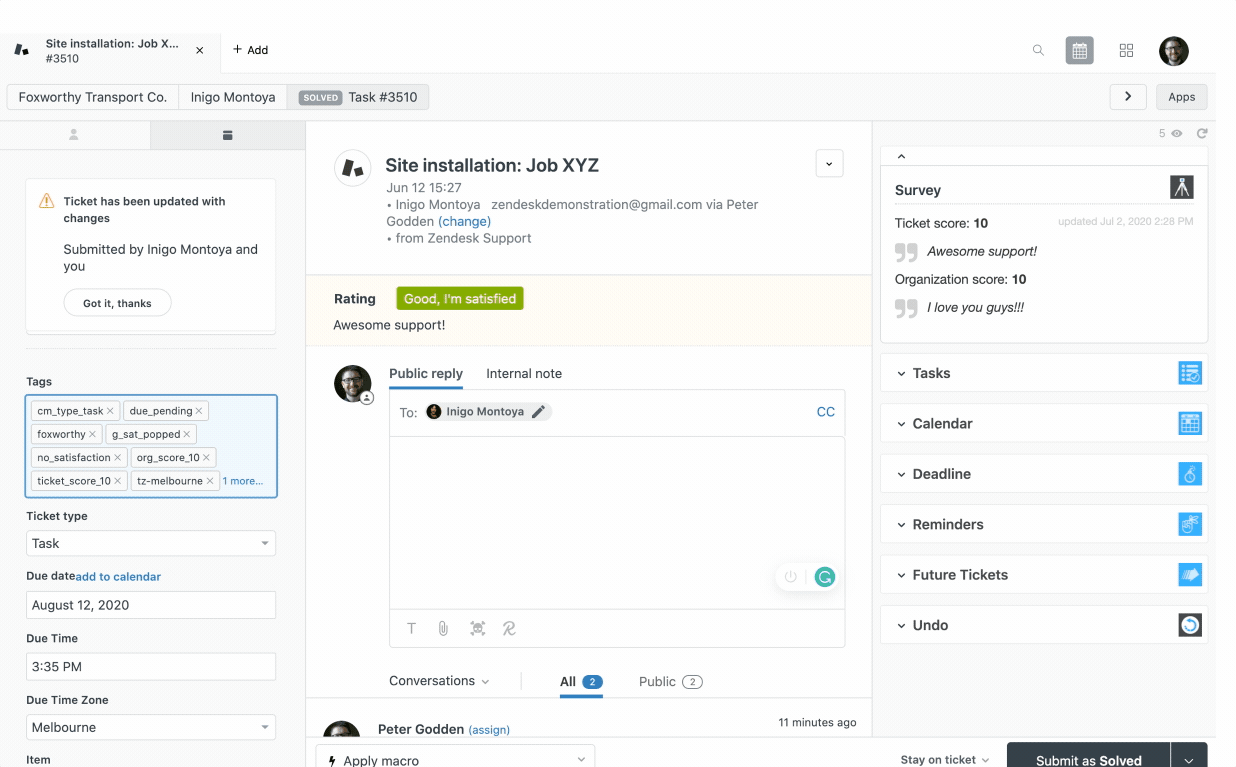Dismiss update notice with Got it, thanks
Image resolution: width=1236 pixels, height=767 pixels.
click(117, 303)
